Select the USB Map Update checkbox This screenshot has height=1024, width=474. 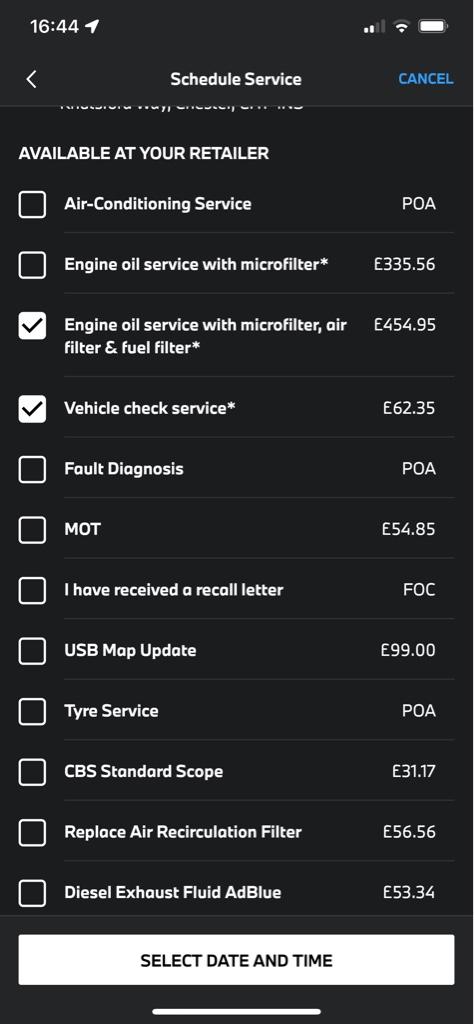(x=32, y=651)
